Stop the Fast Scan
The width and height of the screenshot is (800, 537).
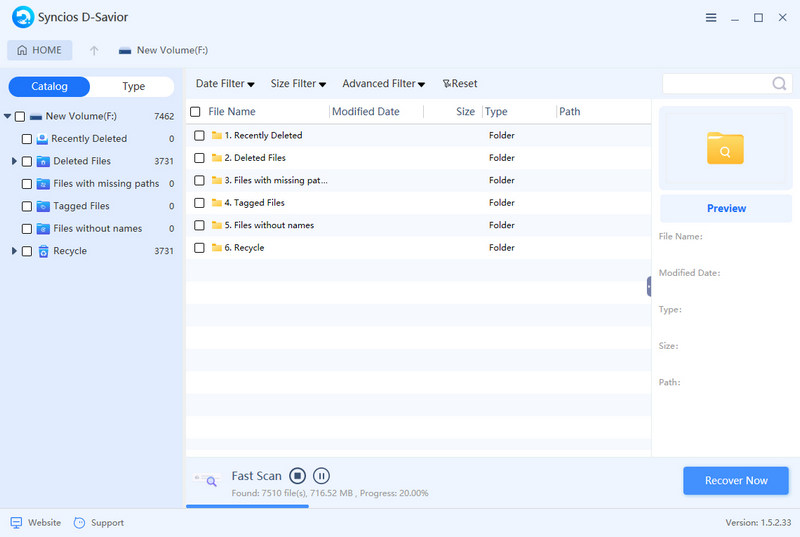pos(297,476)
